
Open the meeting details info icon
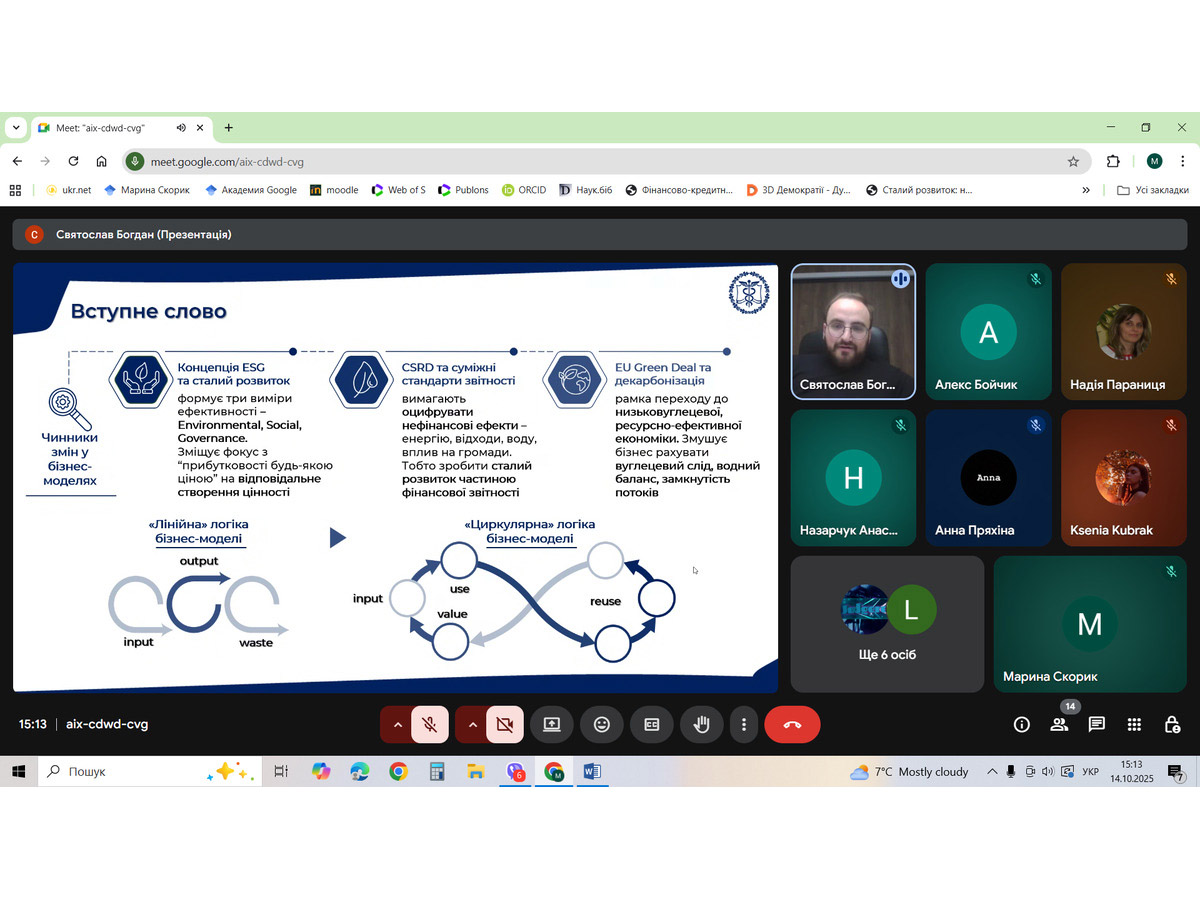pyautogui.click(x=1022, y=725)
